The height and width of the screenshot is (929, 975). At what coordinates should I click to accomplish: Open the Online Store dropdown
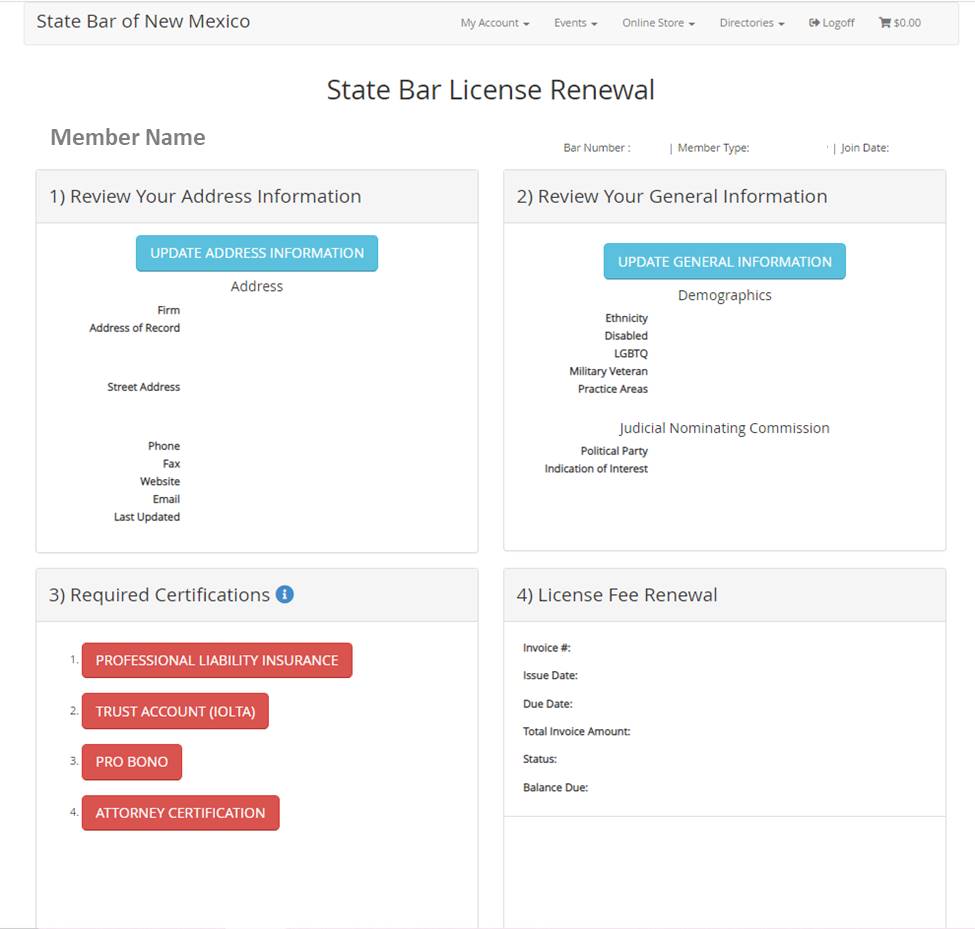coord(658,23)
